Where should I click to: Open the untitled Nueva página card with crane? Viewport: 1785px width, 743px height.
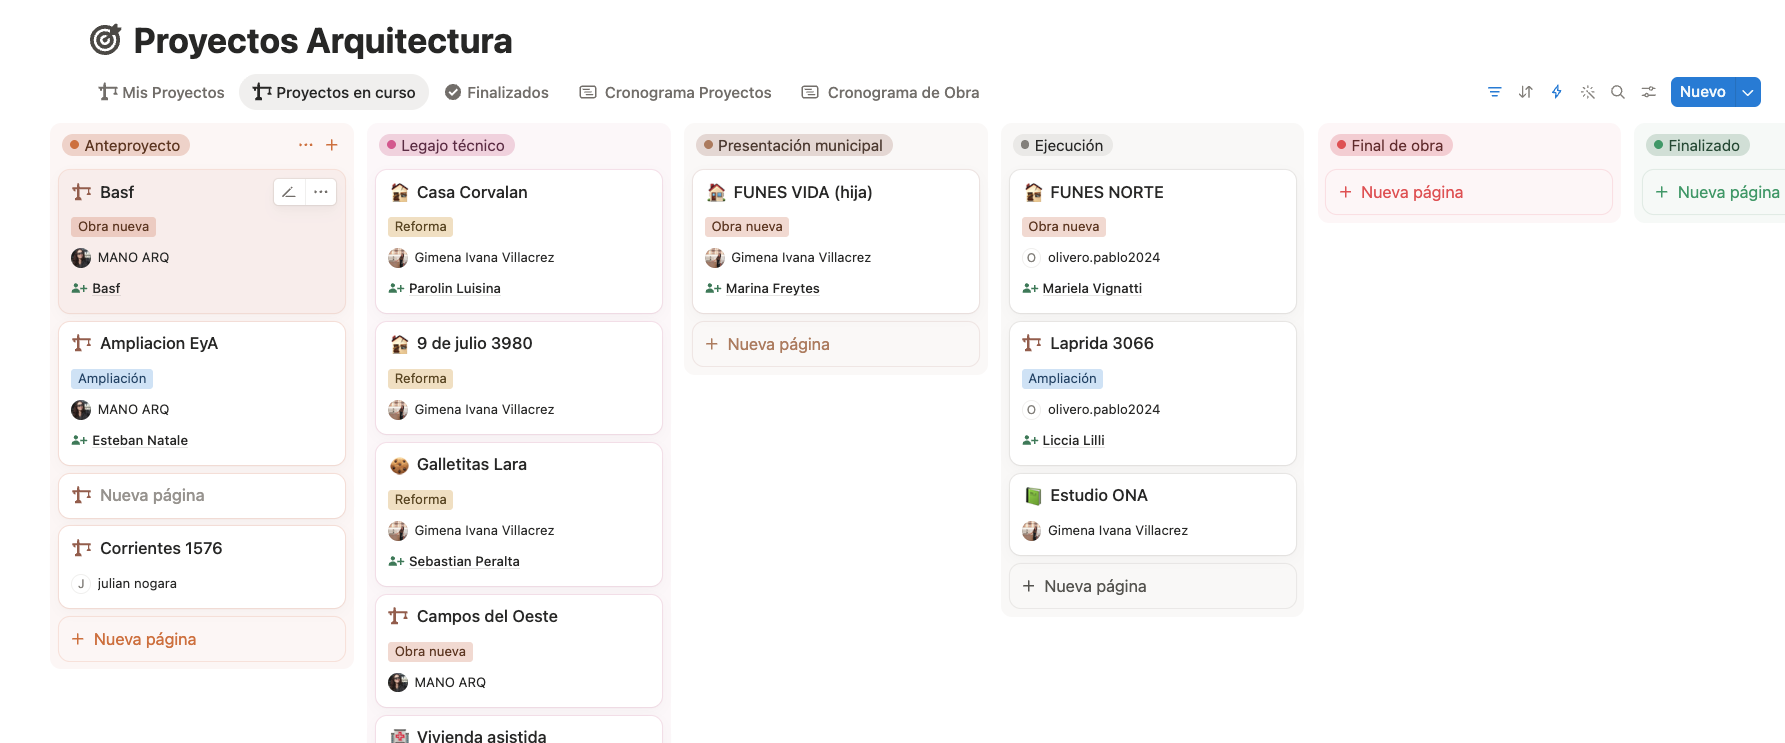(202, 495)
